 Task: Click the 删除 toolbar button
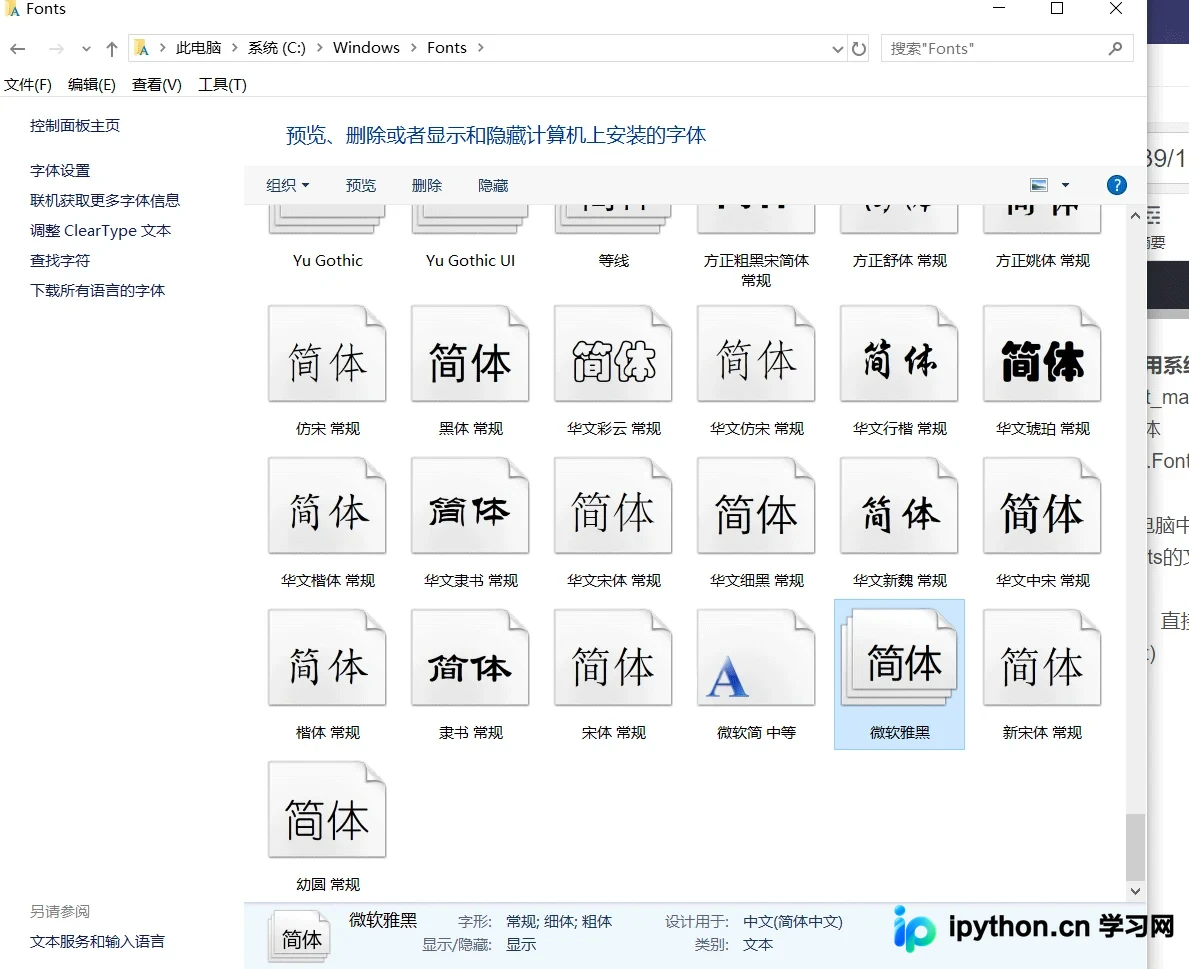click(x=427, y=186)
